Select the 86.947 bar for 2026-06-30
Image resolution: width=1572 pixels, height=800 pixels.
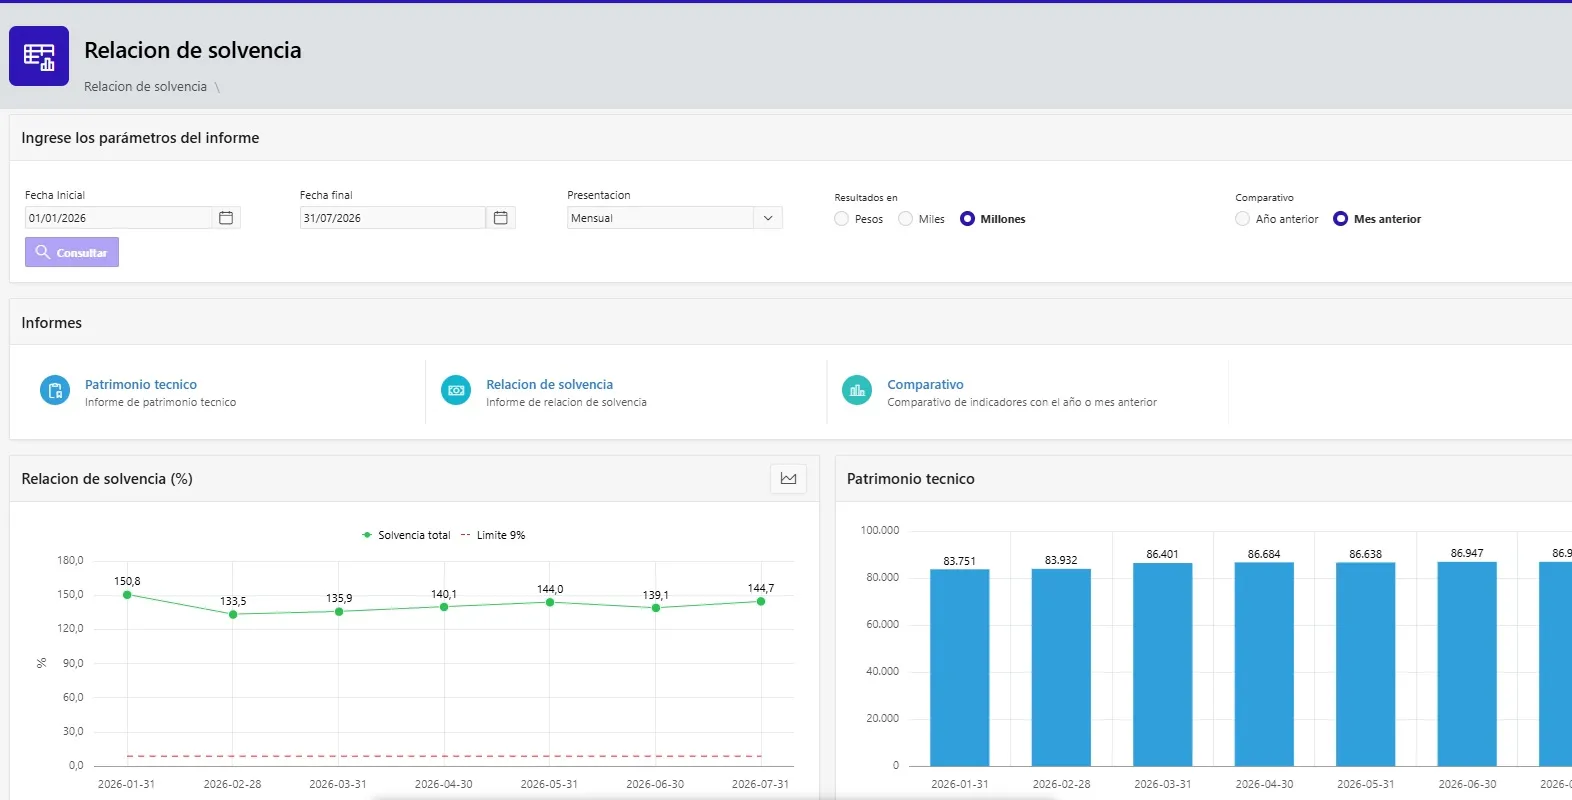1467,664
